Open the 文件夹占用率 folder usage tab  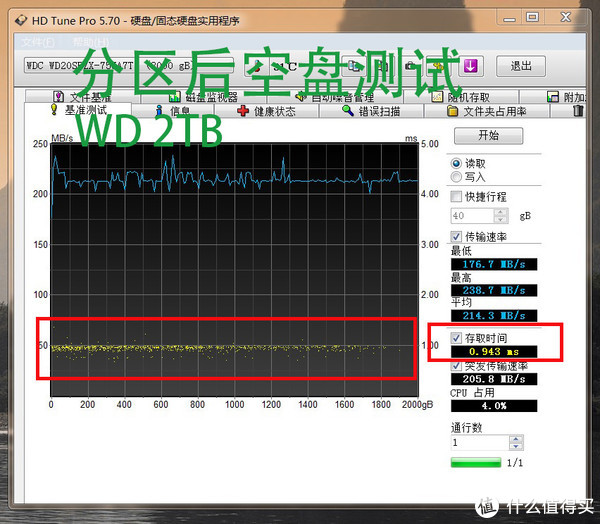487,111
